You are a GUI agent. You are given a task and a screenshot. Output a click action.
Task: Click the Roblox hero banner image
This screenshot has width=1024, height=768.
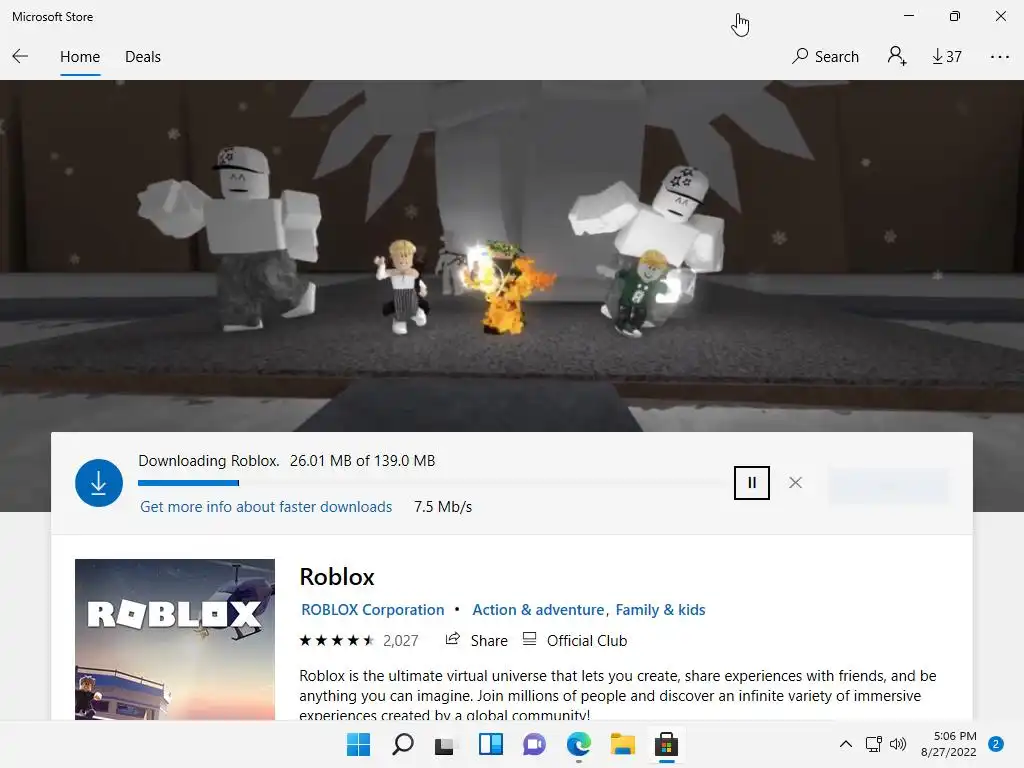tap(512, 255)
